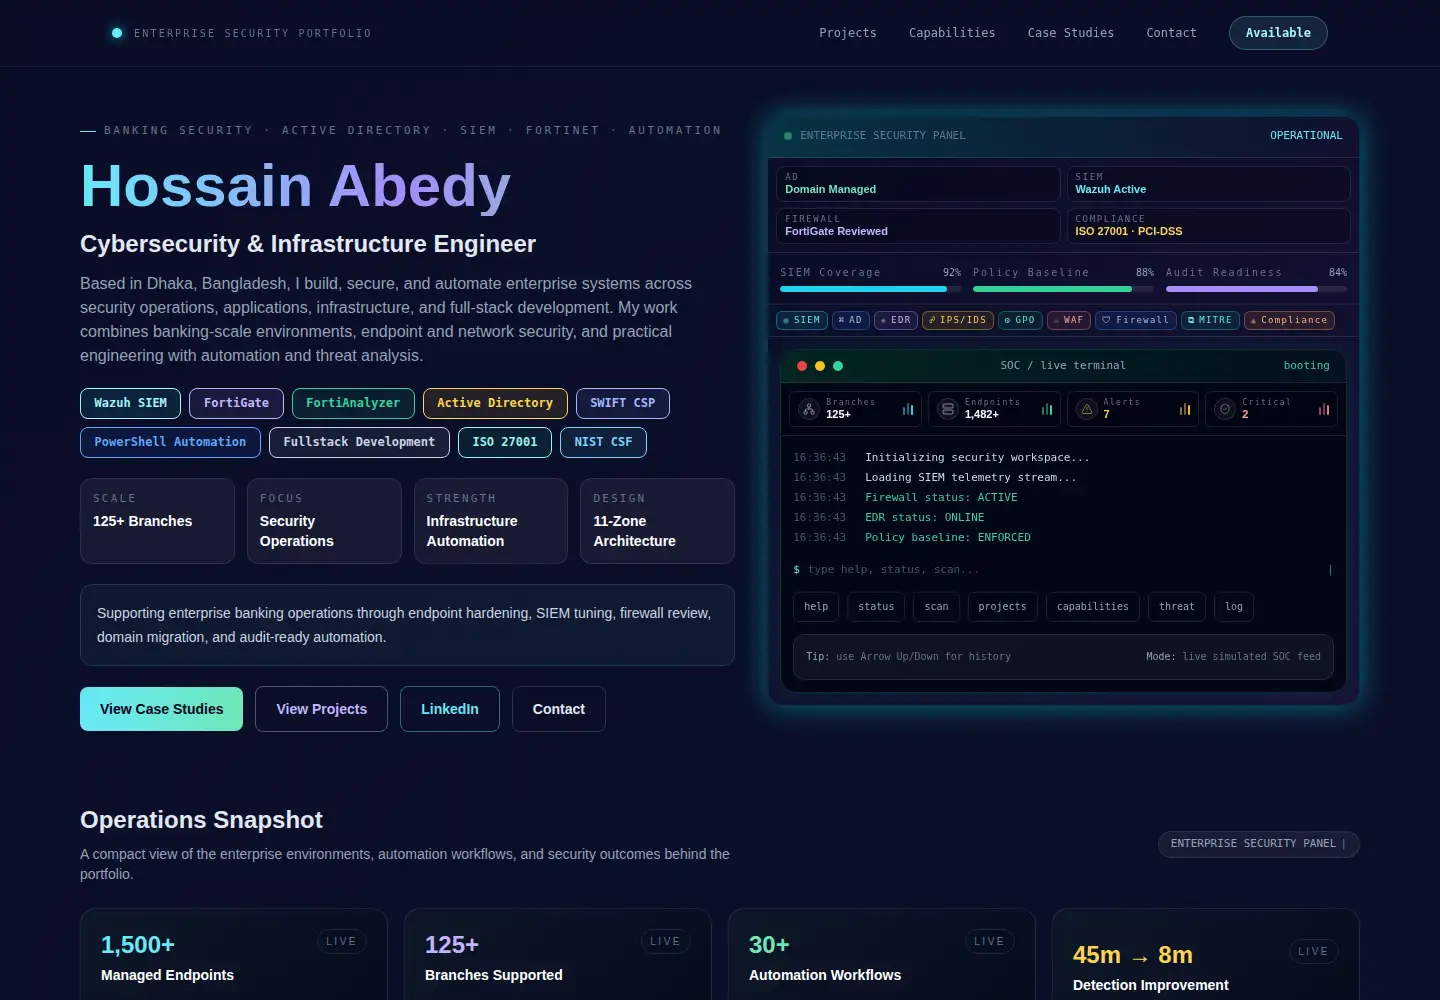Click the bar chart icon beside Branches
This screenshot has width=1440, height=1000.
(908, 409)
